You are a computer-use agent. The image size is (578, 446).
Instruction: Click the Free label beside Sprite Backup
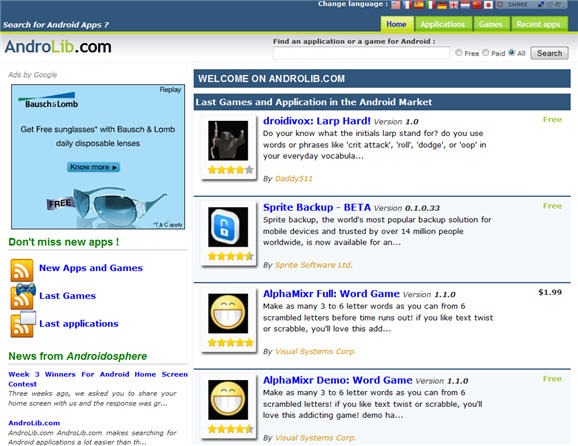(552, 206)
